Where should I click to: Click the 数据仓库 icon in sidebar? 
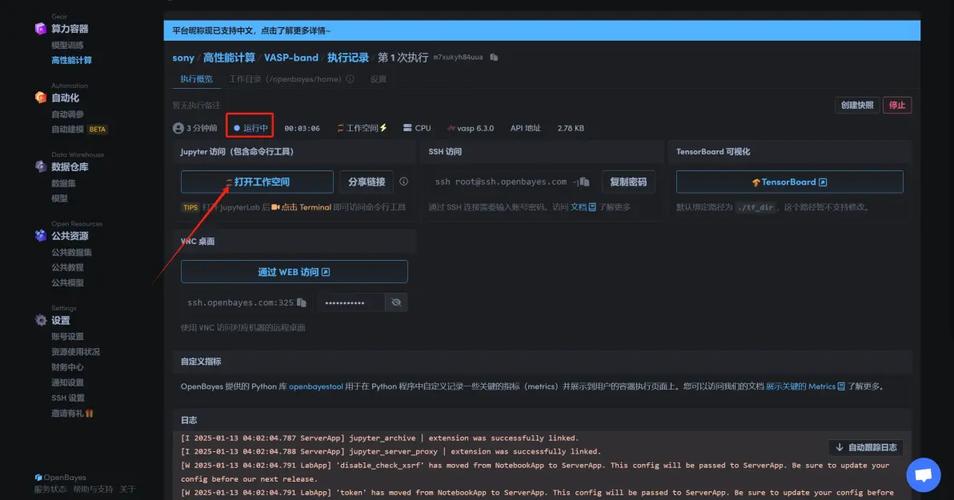coord(41,167)
